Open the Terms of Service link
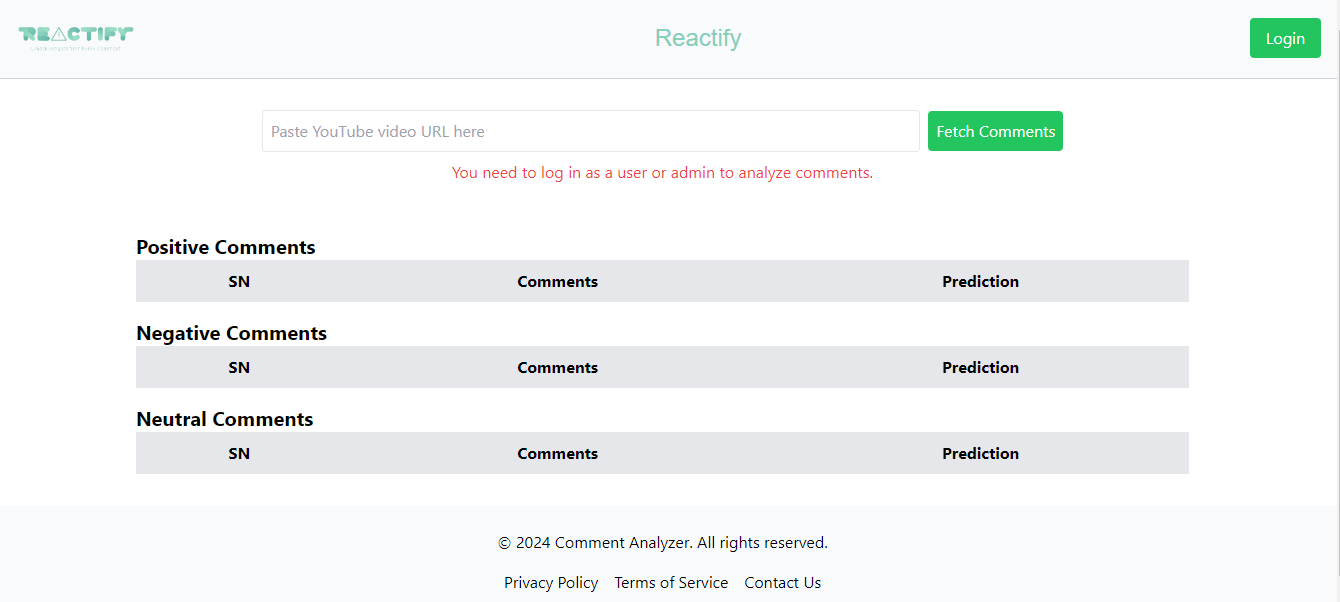The width and height of the screenshot is (1340, 602). click(671, 582)
